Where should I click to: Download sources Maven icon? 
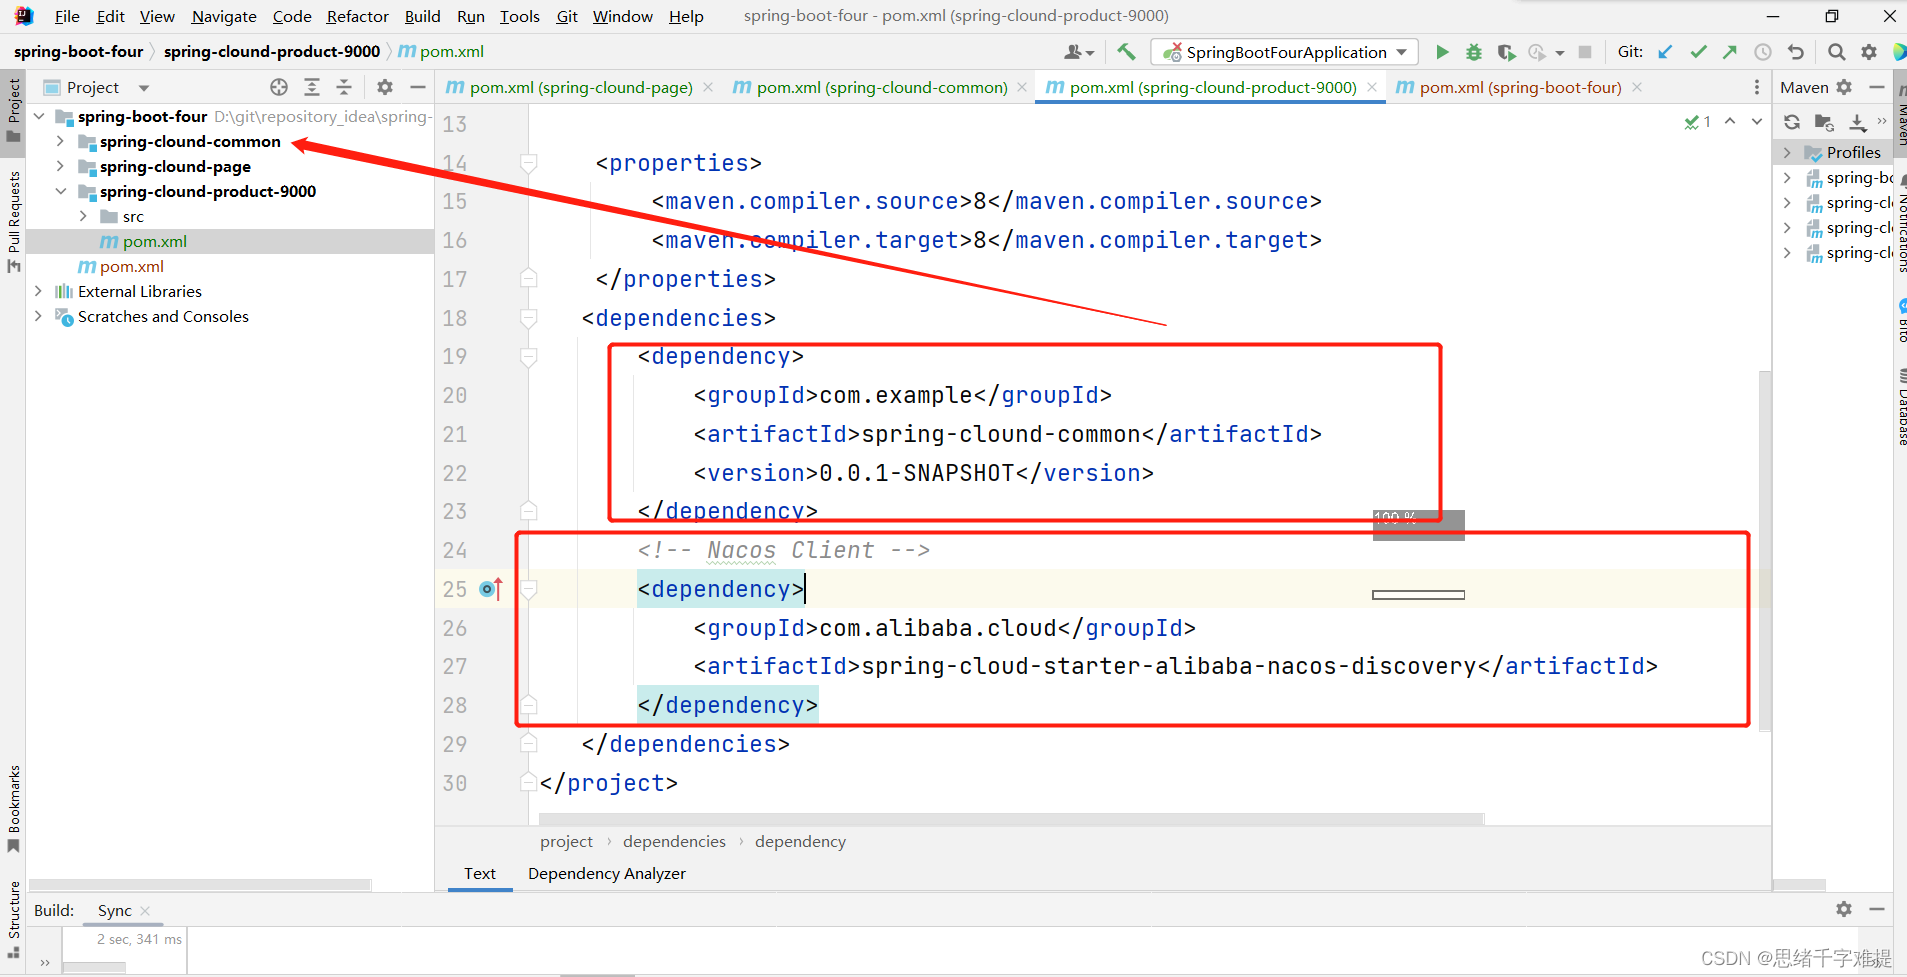coord(1857,122)
